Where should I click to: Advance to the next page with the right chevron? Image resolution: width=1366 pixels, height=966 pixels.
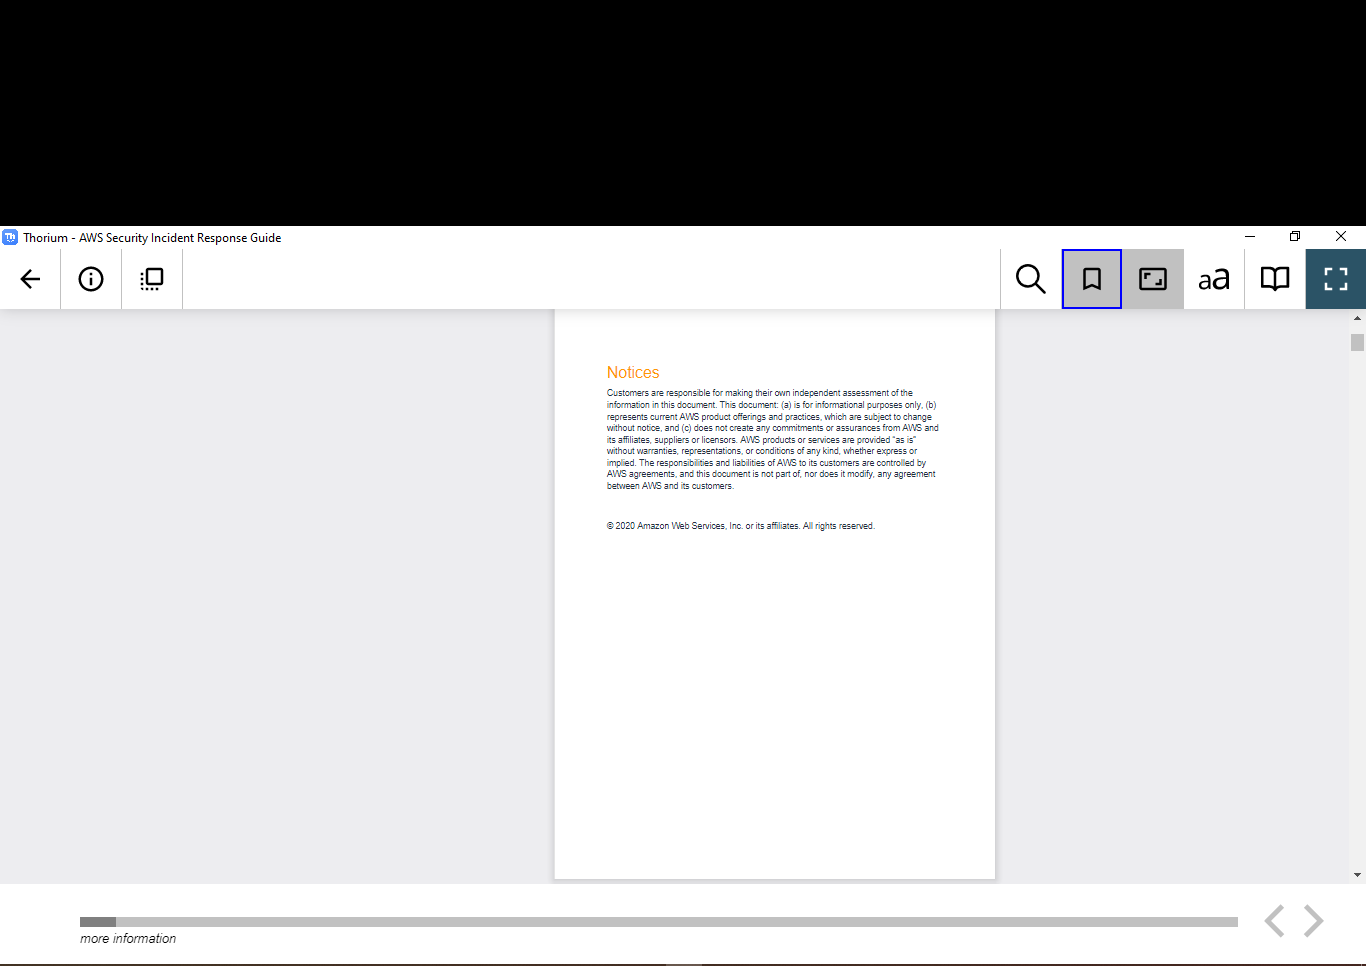click(1311, 920)
